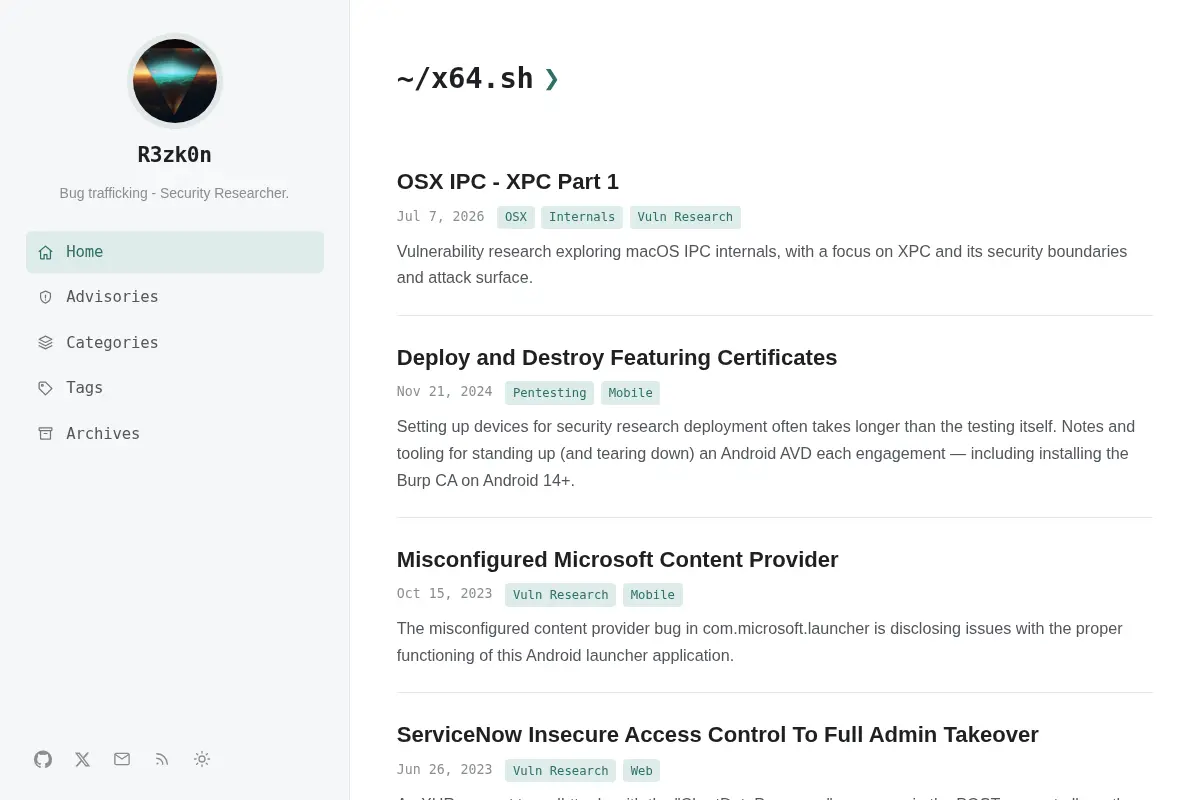The image size is (1200, 800).
Task: Click the Advisories shield icon
Action: coord(45,297)
